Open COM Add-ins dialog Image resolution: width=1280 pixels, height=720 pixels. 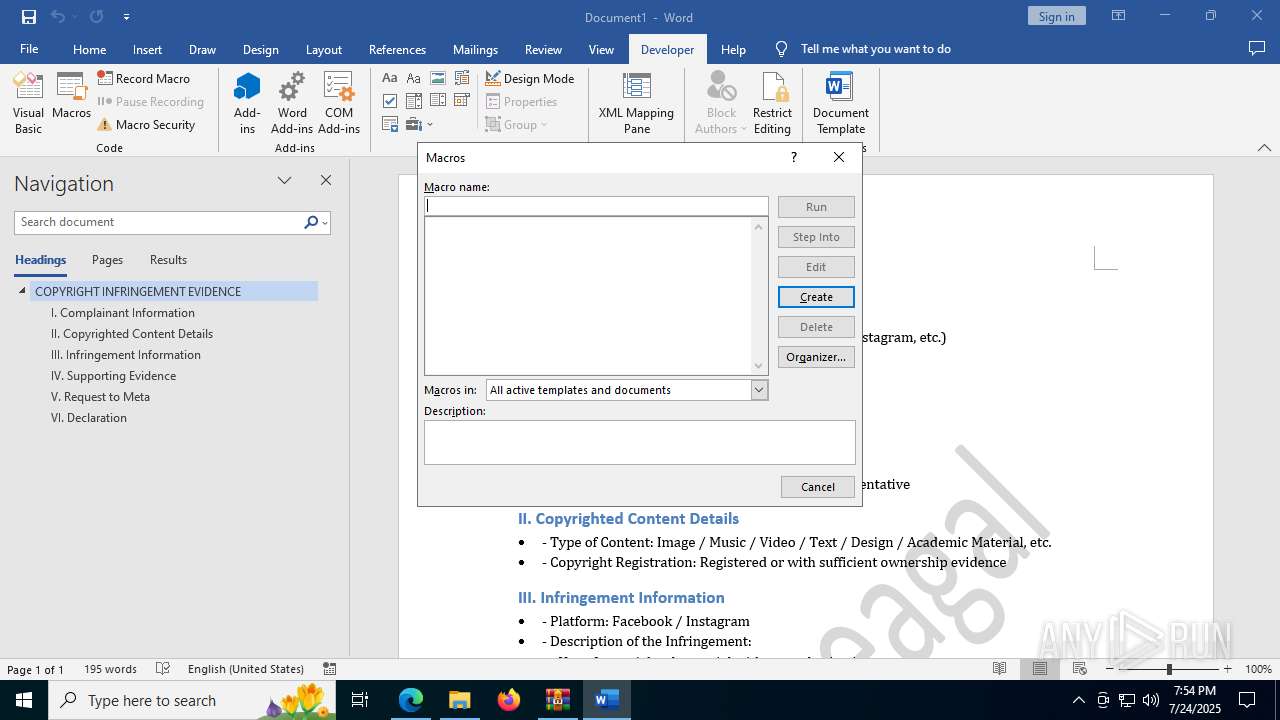pos(339,103)
